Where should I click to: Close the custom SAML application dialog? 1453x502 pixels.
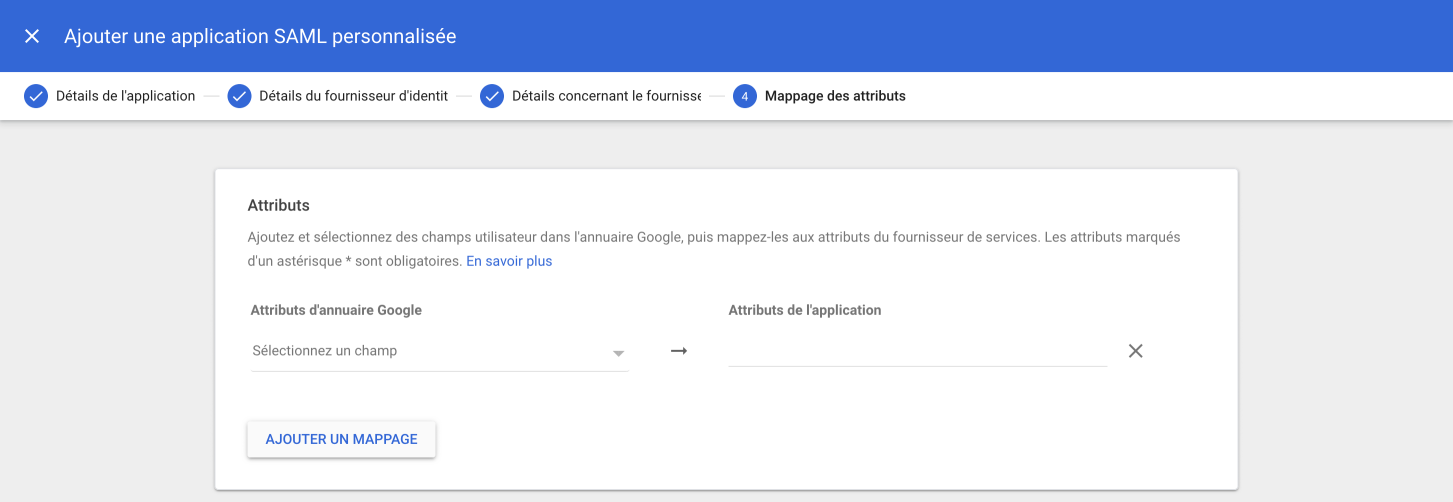tap(32, 36)
